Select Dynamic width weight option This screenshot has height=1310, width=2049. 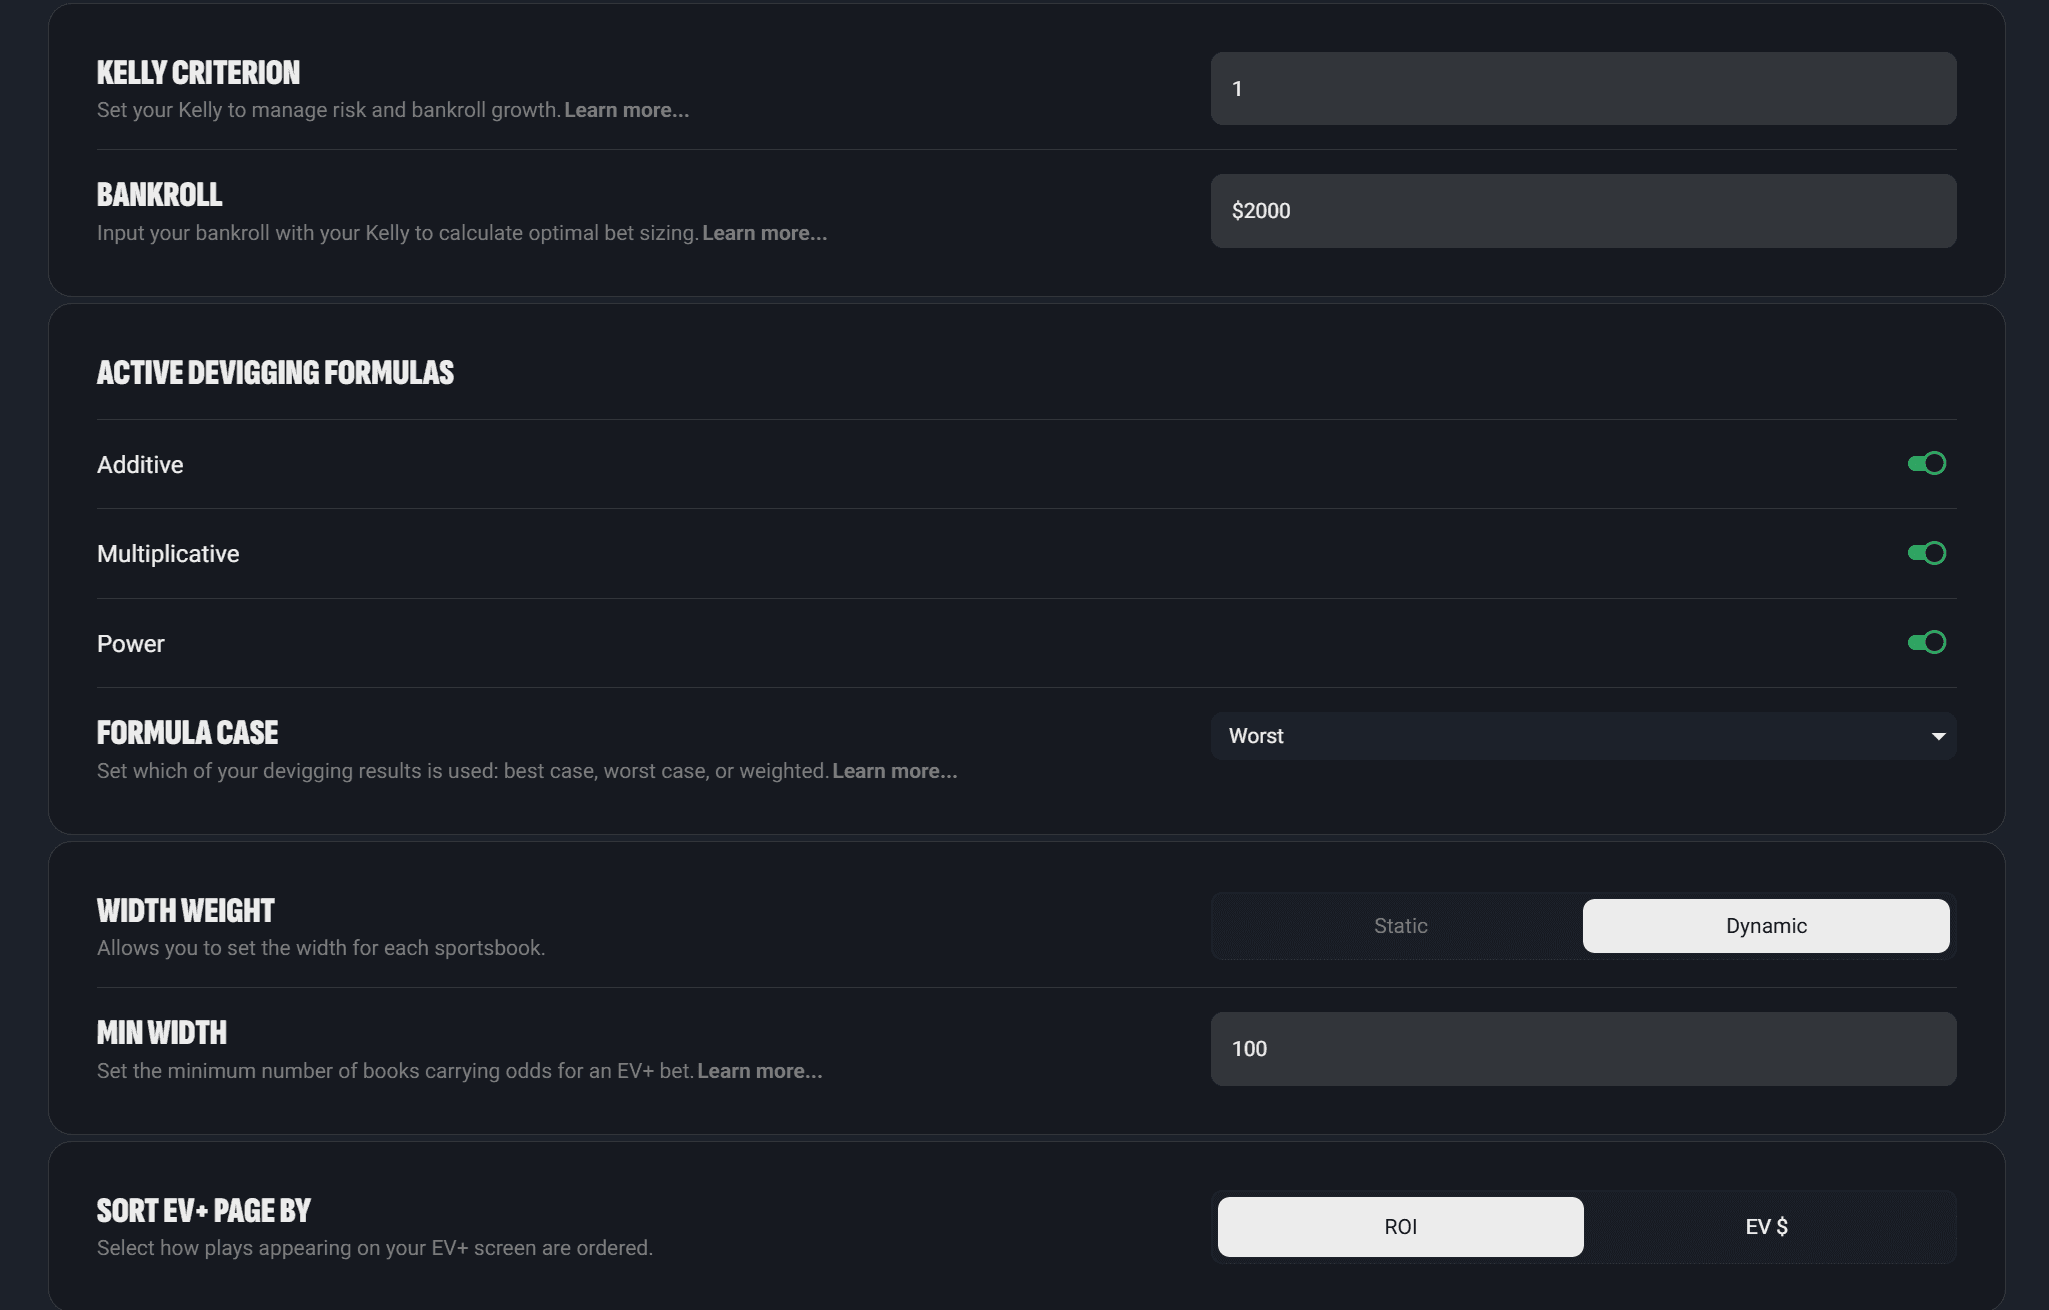[x=1765, y=926]
